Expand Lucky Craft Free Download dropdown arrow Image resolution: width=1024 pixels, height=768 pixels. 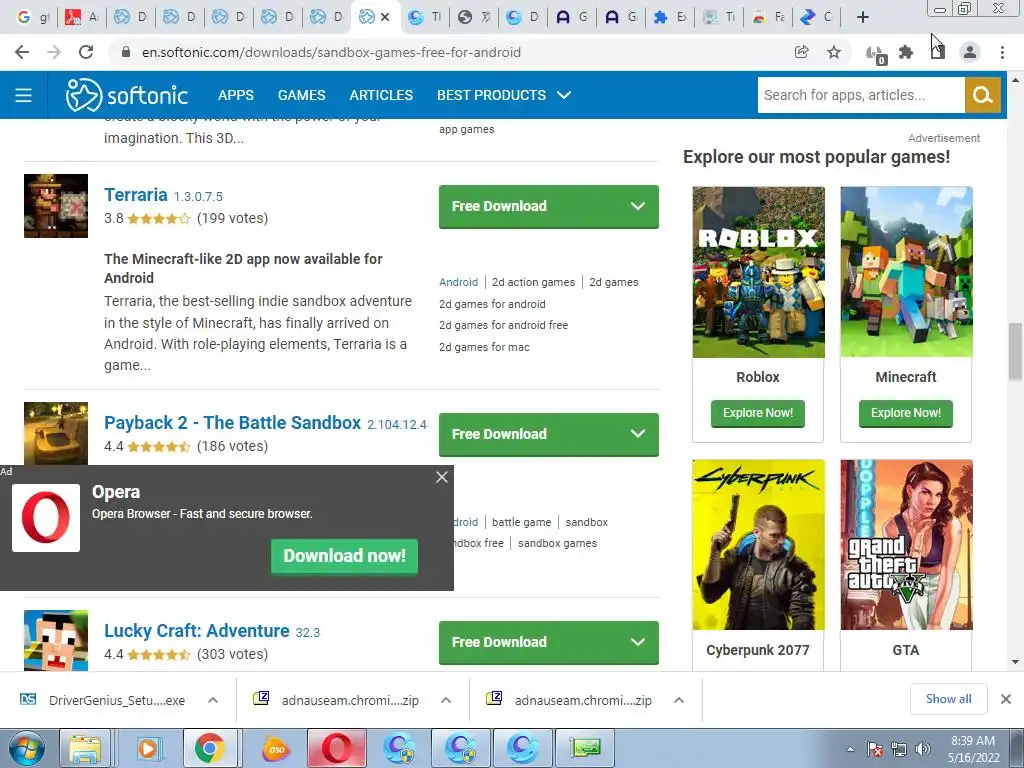point(637,643)
